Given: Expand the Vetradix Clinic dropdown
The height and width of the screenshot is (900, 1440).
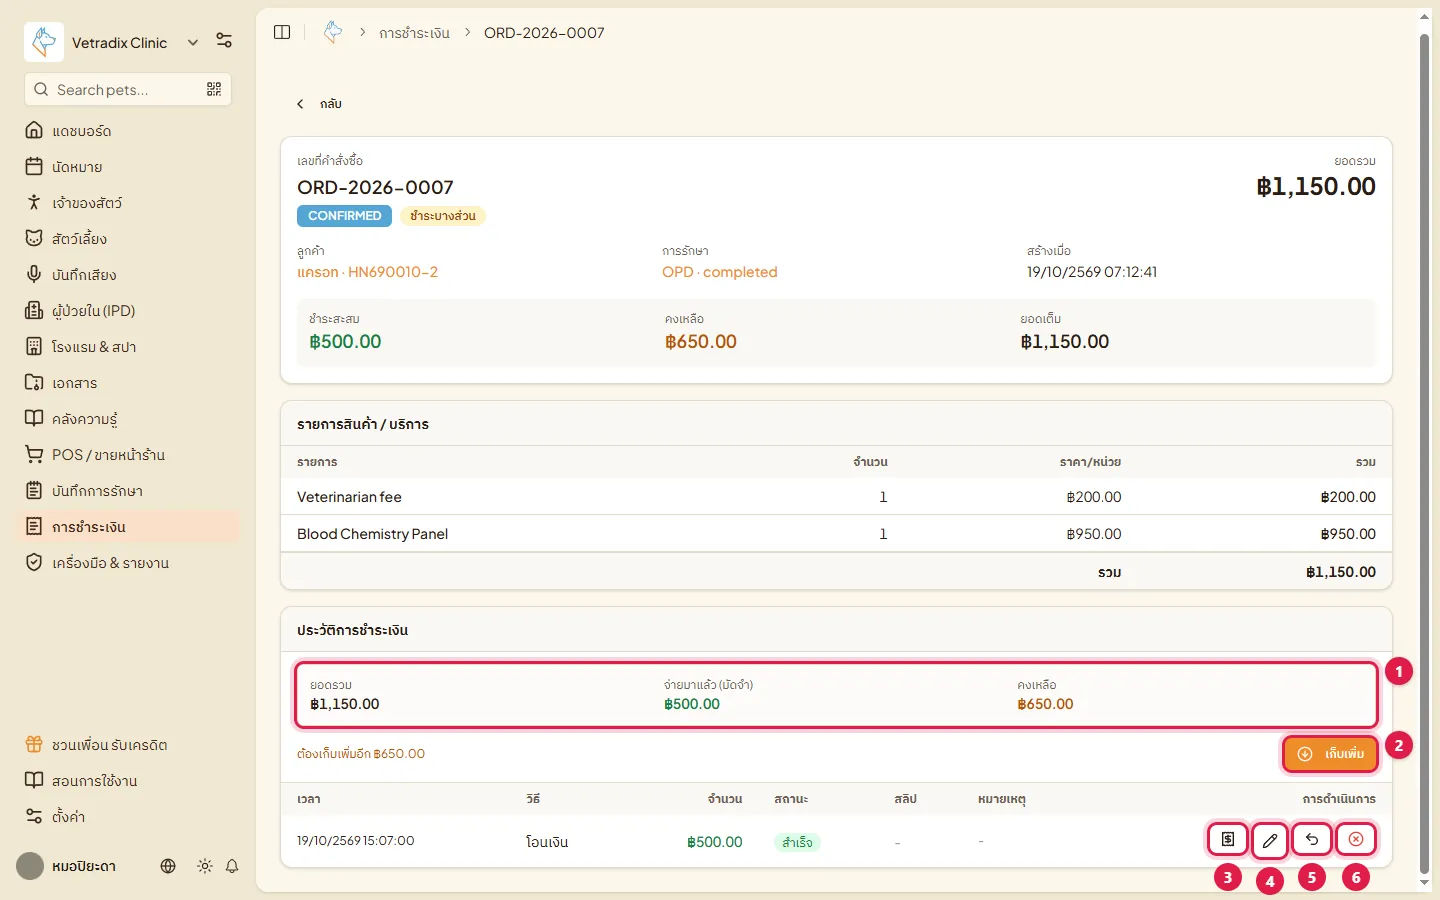Looking at the screenshot, I should click(x=192, y=42).
